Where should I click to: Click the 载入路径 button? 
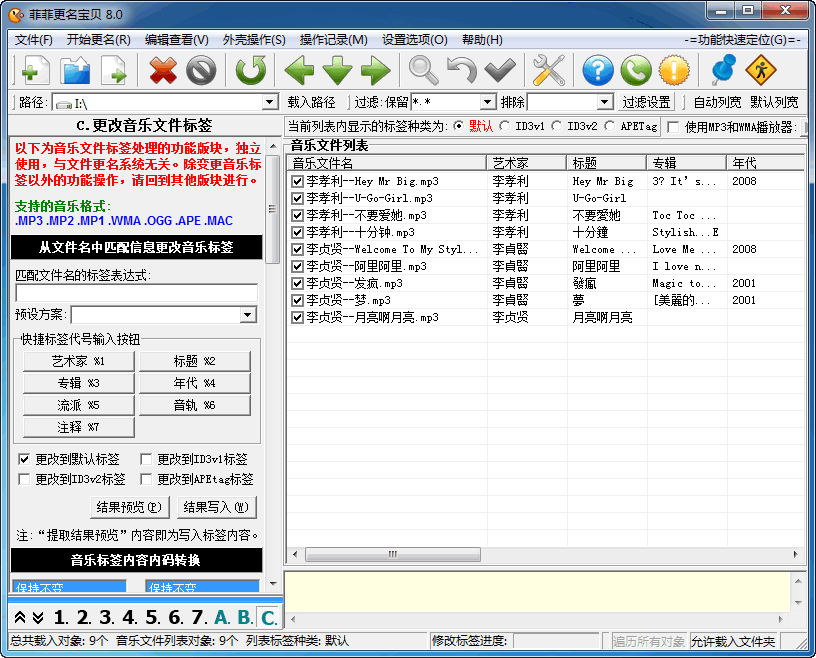click(x=311, y=102)
